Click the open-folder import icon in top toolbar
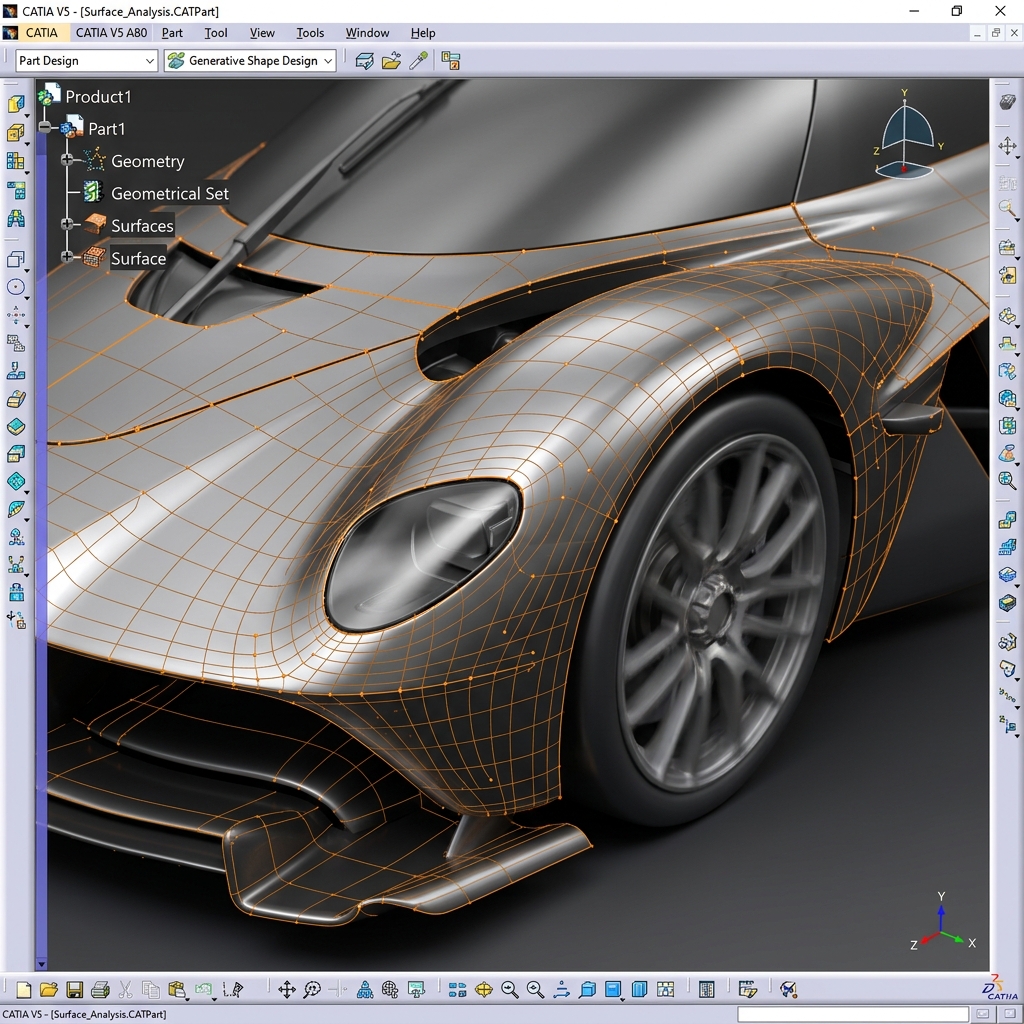Screen dimensions: 1024x1024 click(391, 61)
